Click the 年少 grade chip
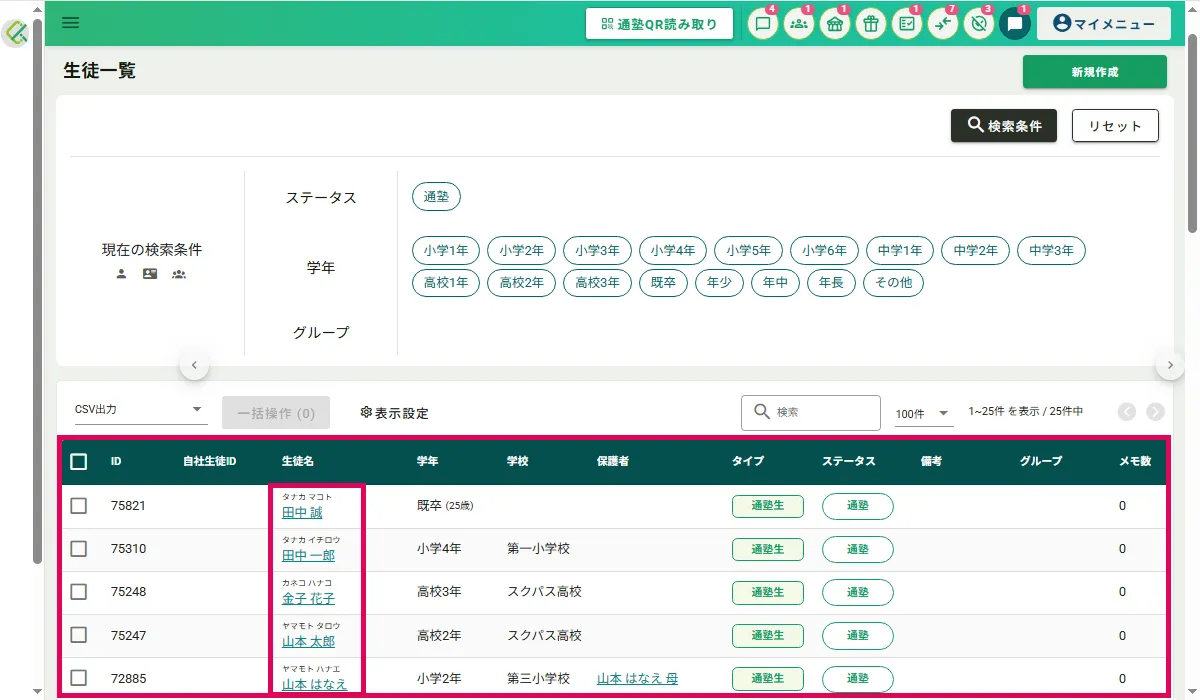The width and height of the screenshot is (1200, 700). (719, 283)
